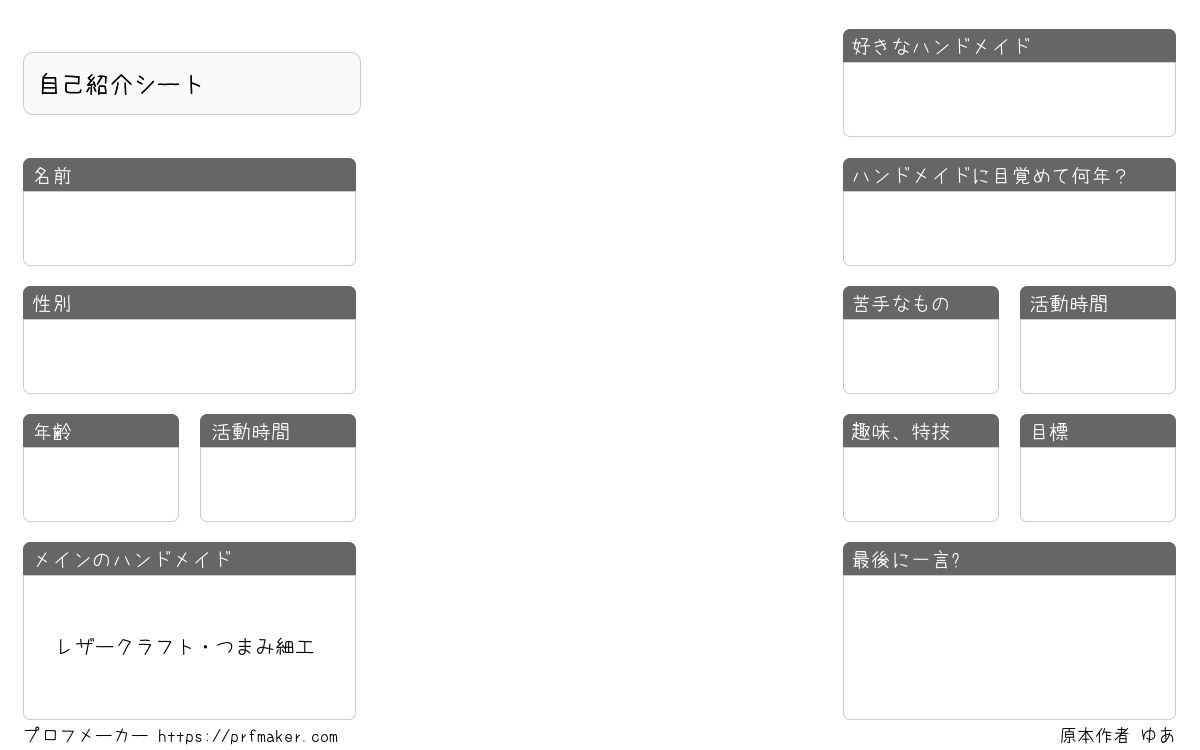Click the 苦手なもの answer box

(921, 356)
